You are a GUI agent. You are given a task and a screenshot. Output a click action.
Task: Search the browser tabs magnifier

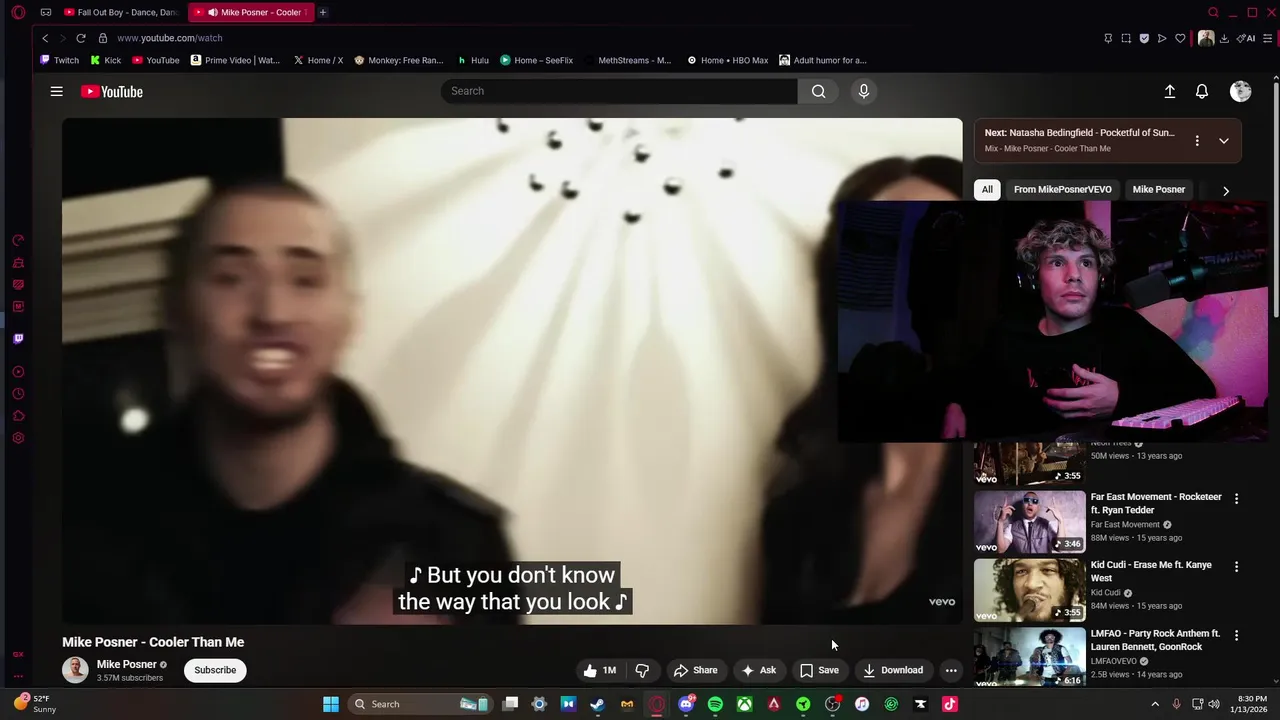tap(1213, 12)
